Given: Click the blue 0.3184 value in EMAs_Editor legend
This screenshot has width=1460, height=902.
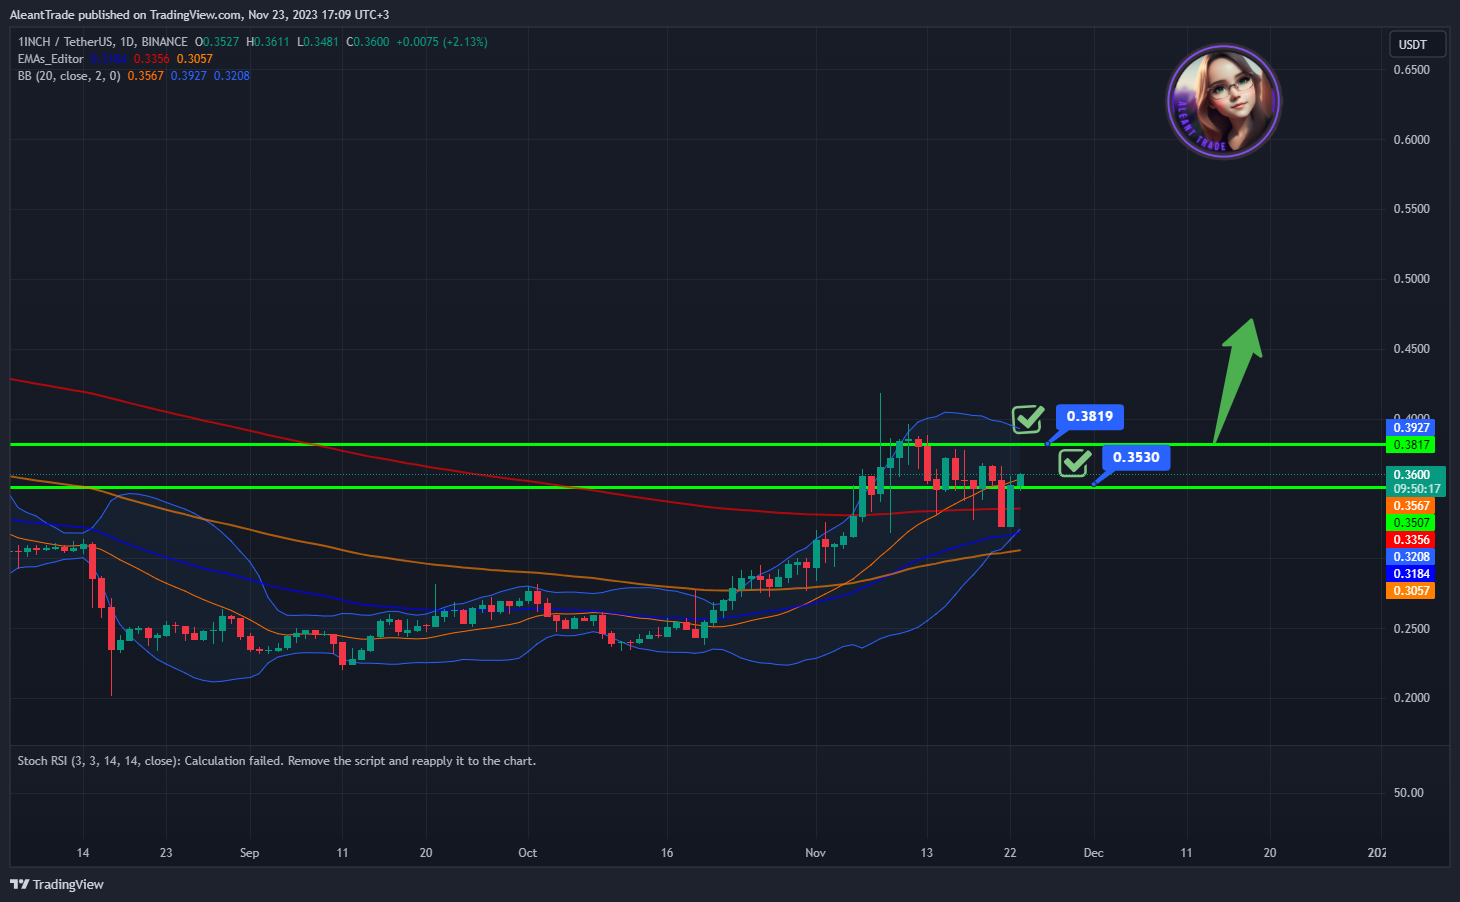Looking at the screenshot, I should pos(109,59).
